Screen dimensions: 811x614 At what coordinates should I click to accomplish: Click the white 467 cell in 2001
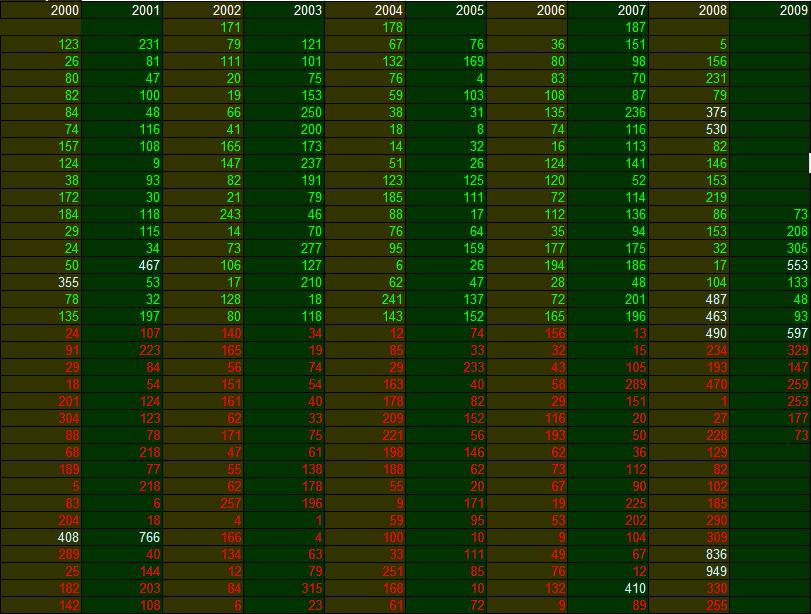tap(122, 265)
